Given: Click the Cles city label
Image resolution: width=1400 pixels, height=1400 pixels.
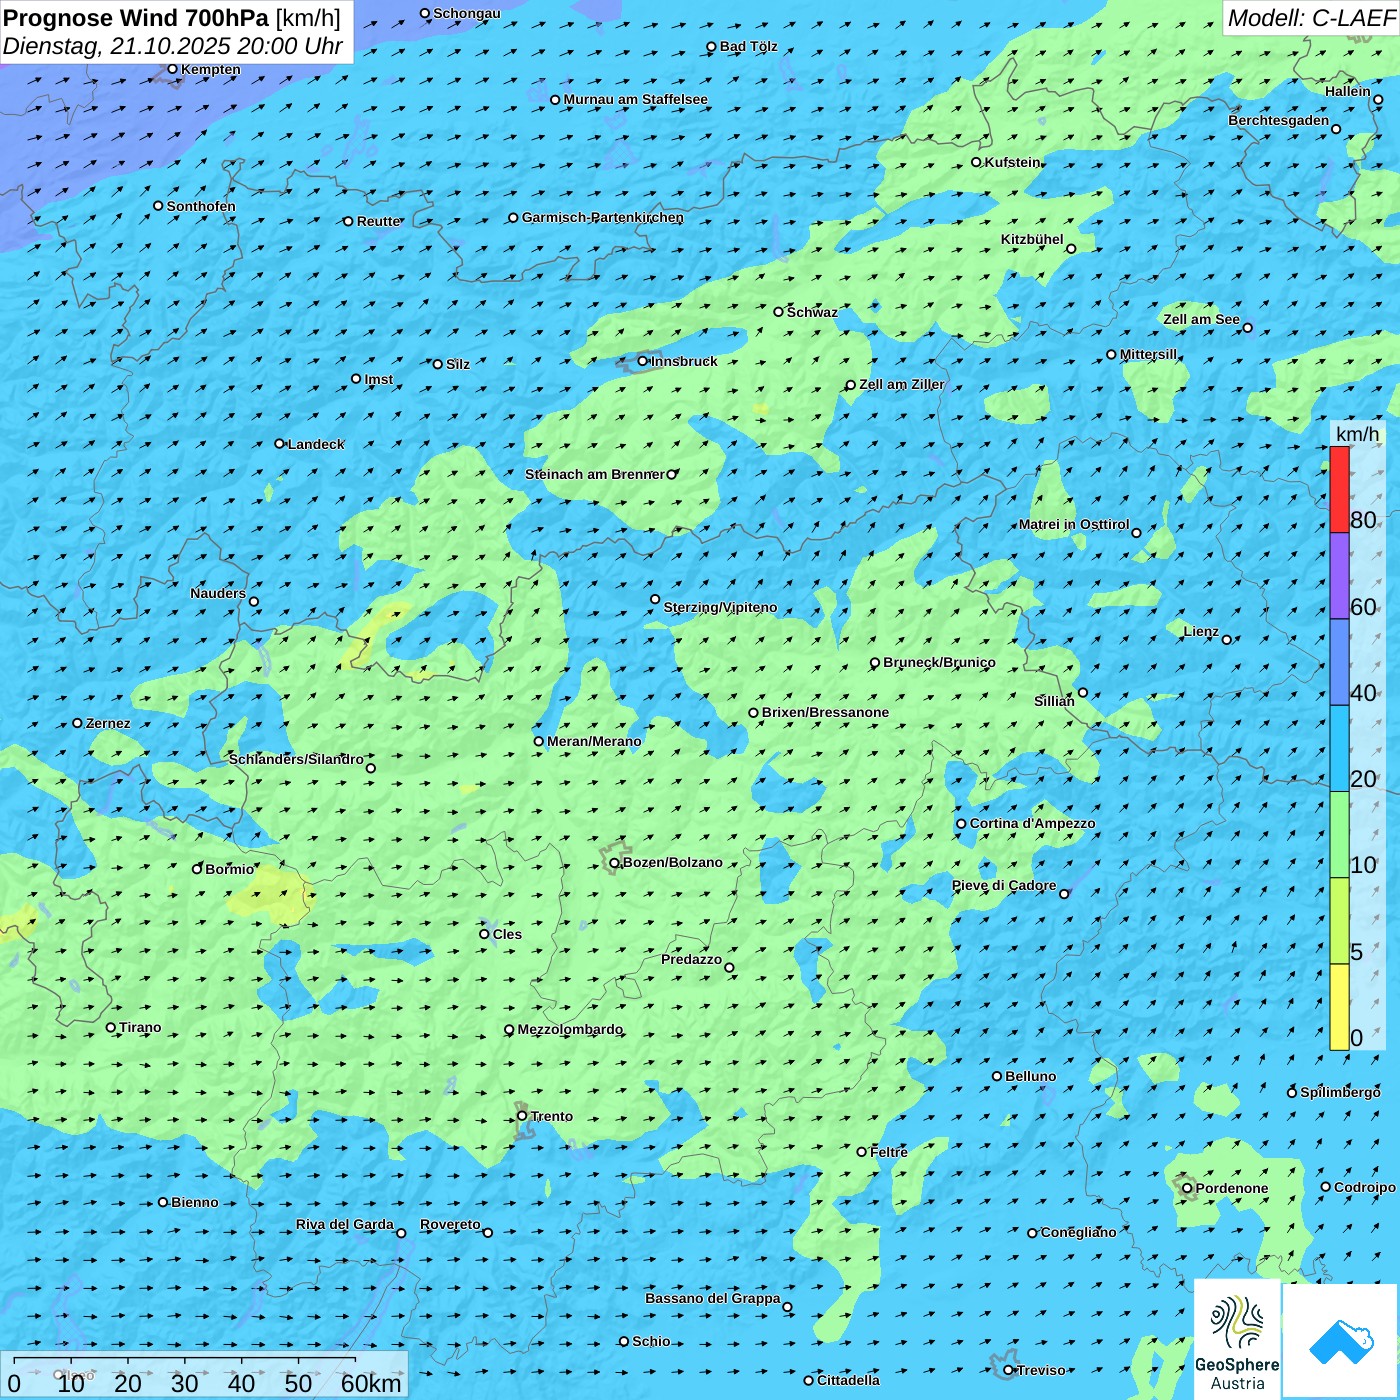Looking at the screenshot, I should (x=507, y=934).
